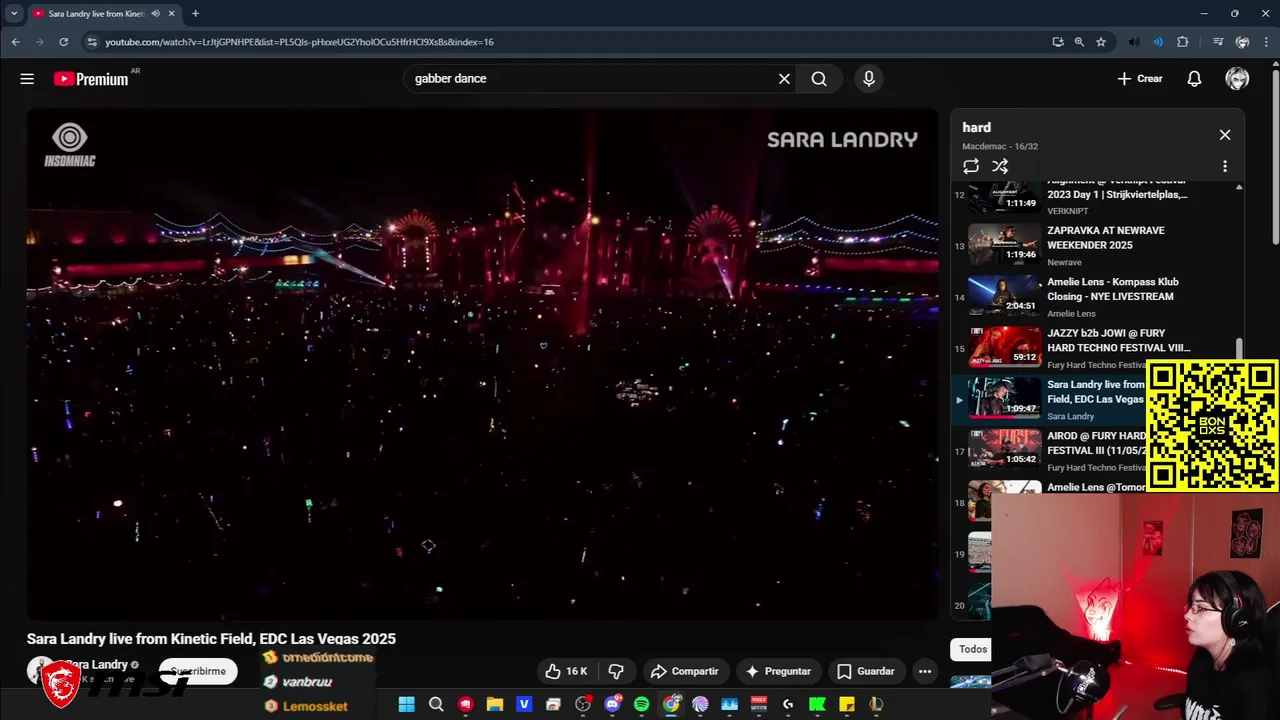Screen dimensions: 1280x720
Task: Save the video with Guardar
Action: (x=866, y=671)
